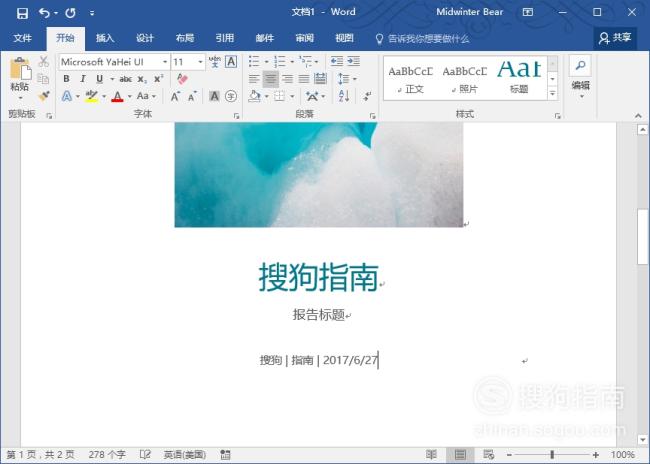Click the Tell Me search box

[423, 39]
